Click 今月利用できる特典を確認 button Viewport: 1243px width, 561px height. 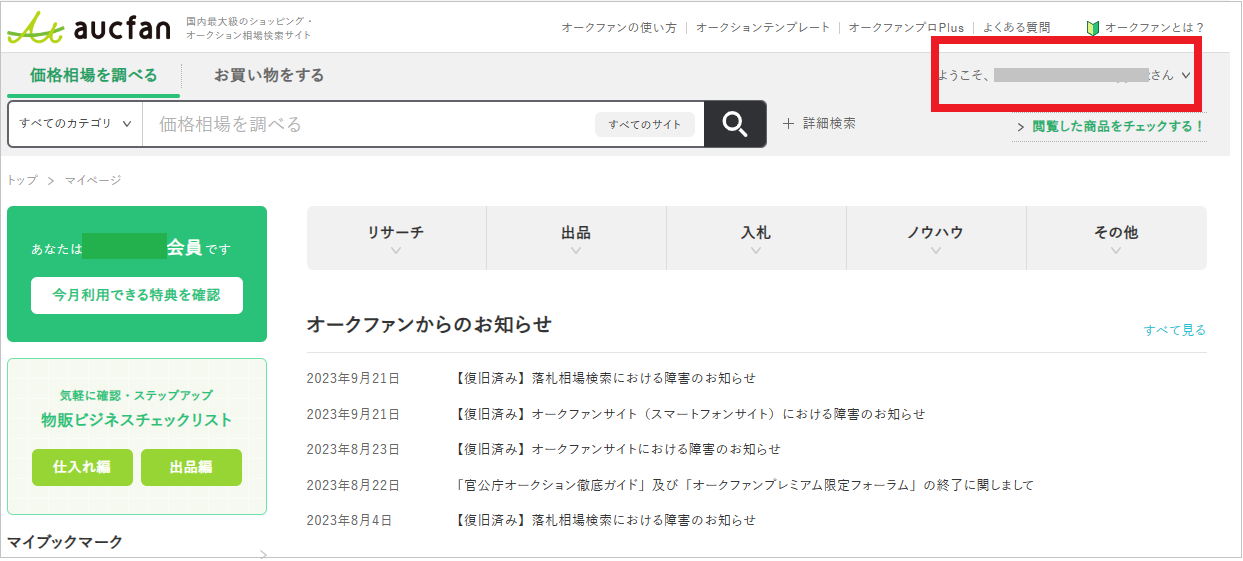point(137,296)
